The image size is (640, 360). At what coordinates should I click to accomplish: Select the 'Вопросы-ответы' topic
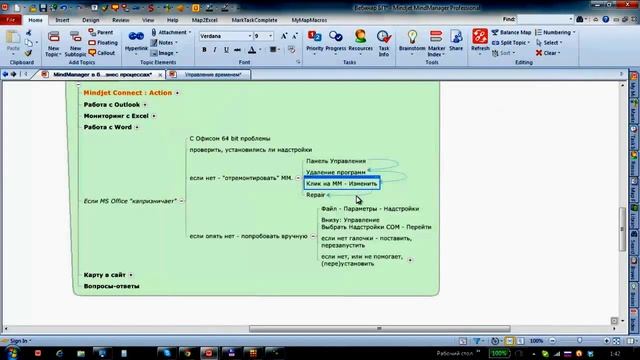[111, 286]
